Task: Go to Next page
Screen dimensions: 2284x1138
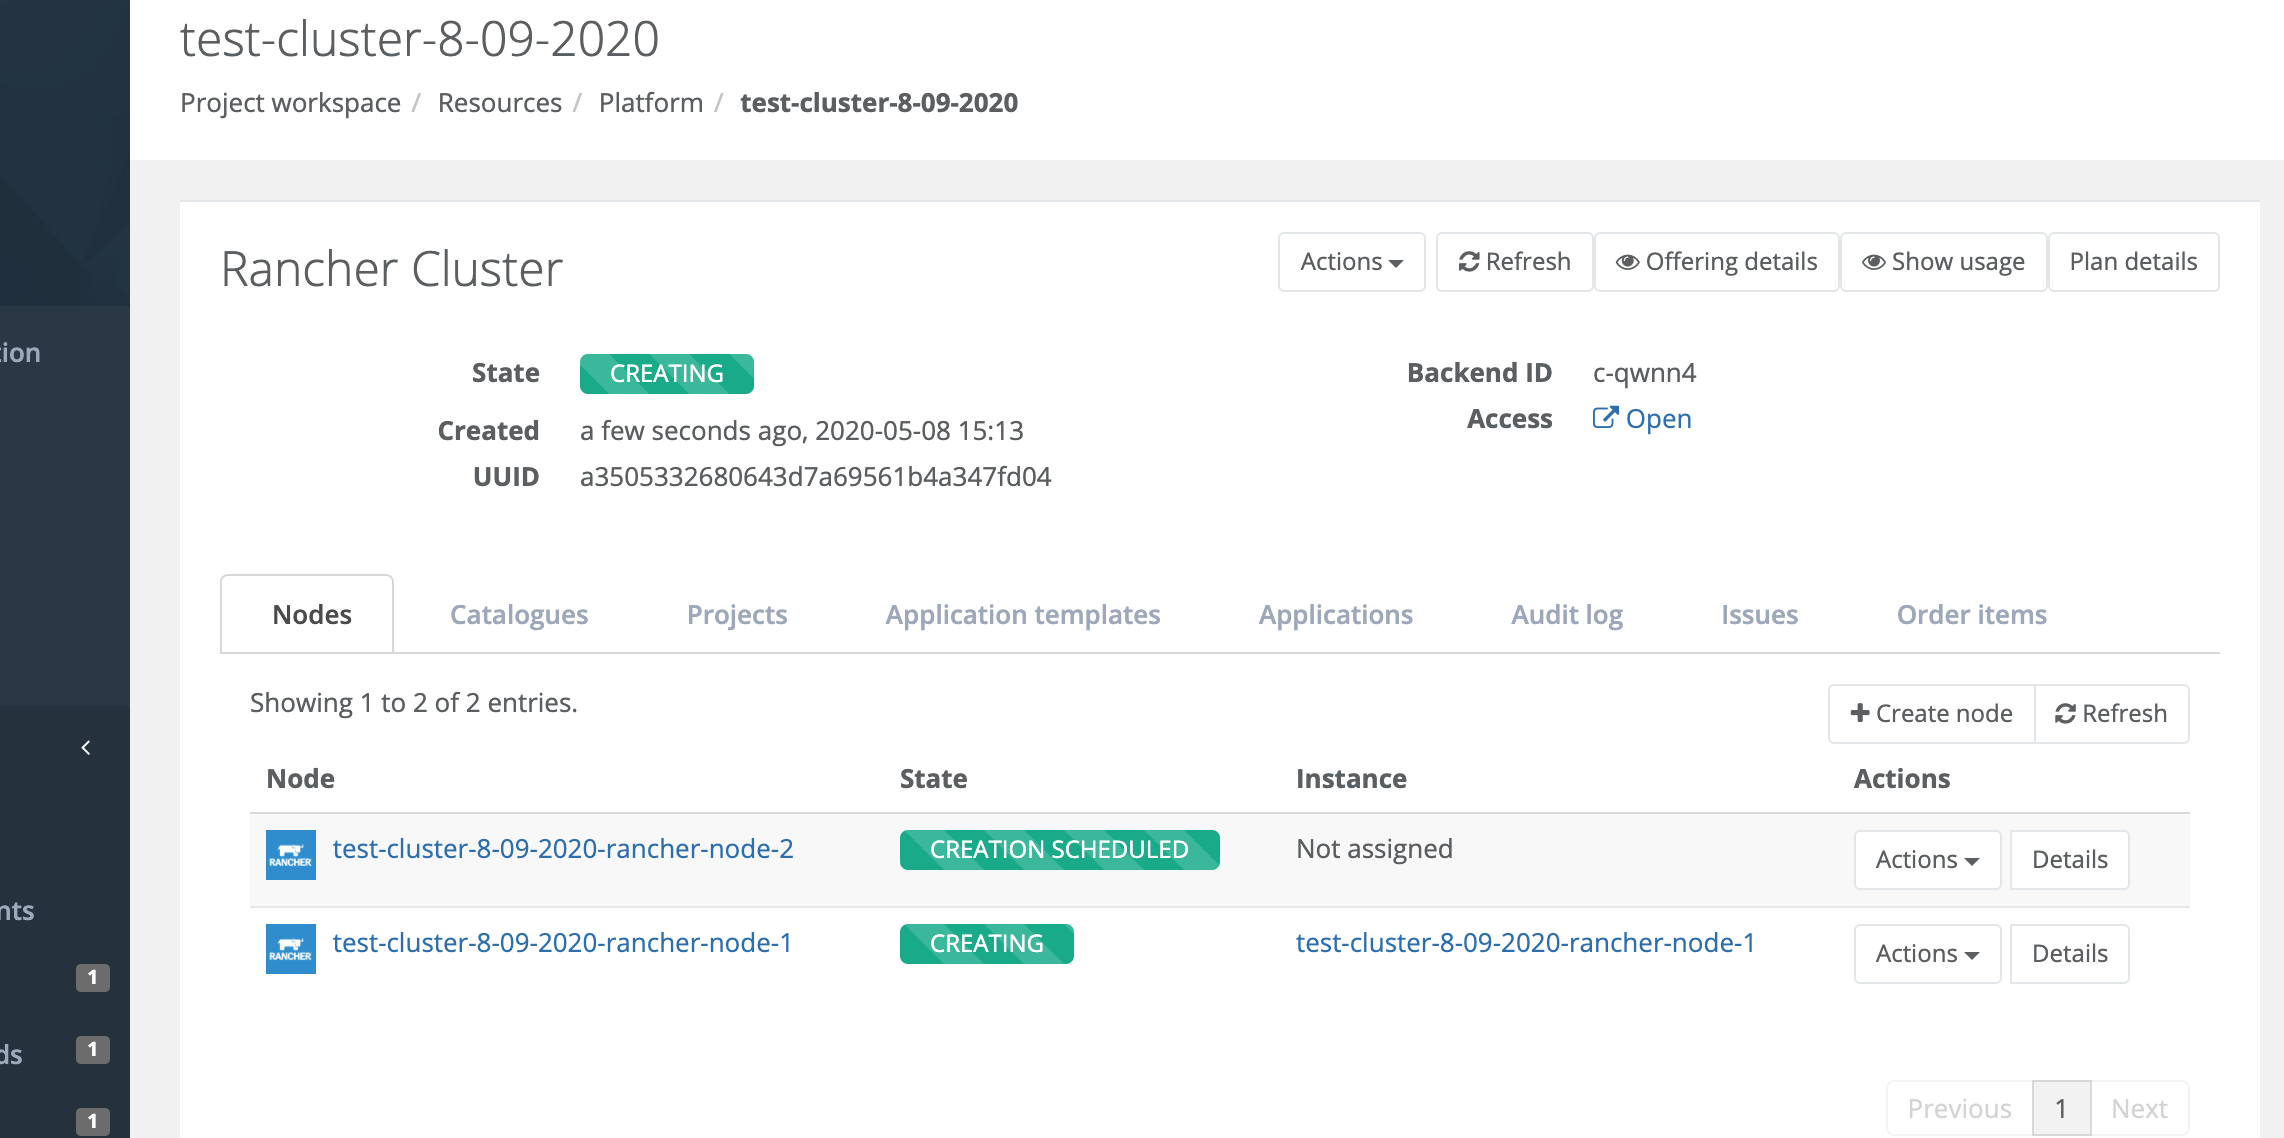Action: point(2139,1108)
